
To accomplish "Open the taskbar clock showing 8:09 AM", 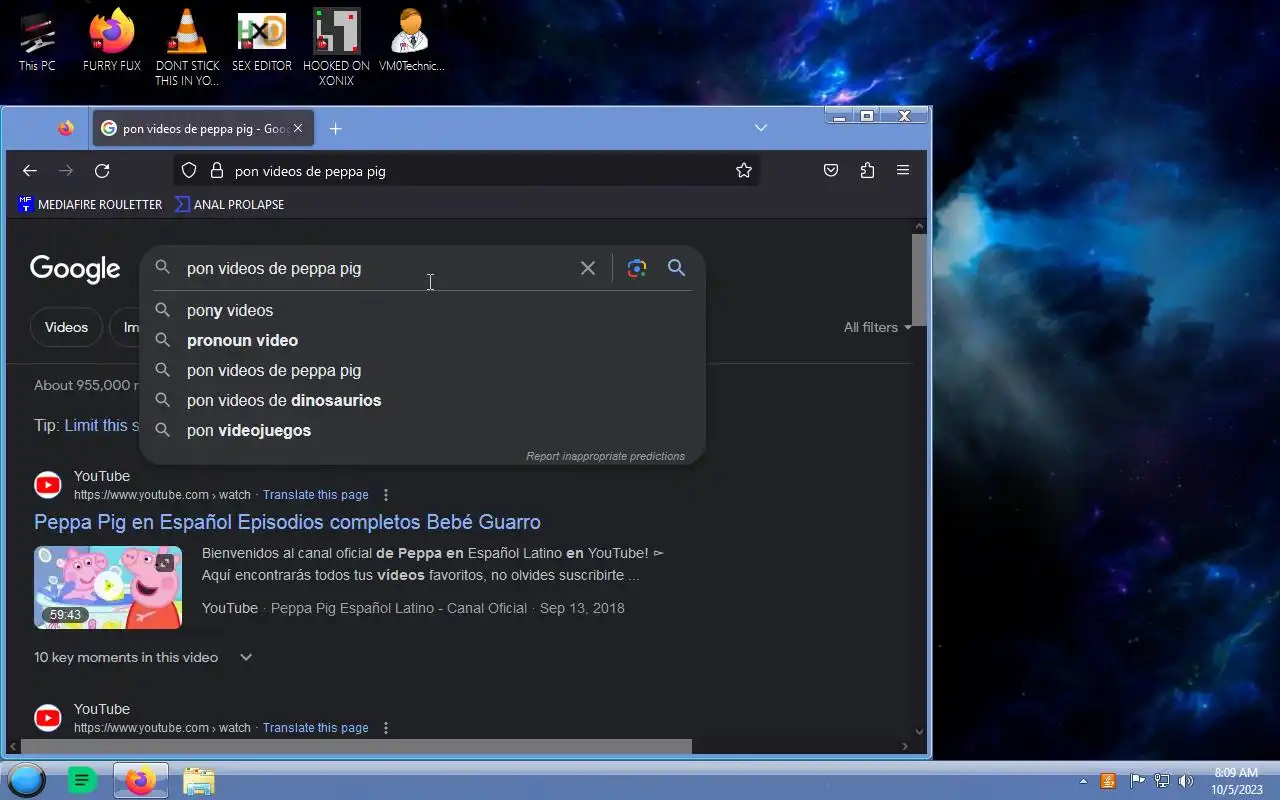I will click(1236, 781).
